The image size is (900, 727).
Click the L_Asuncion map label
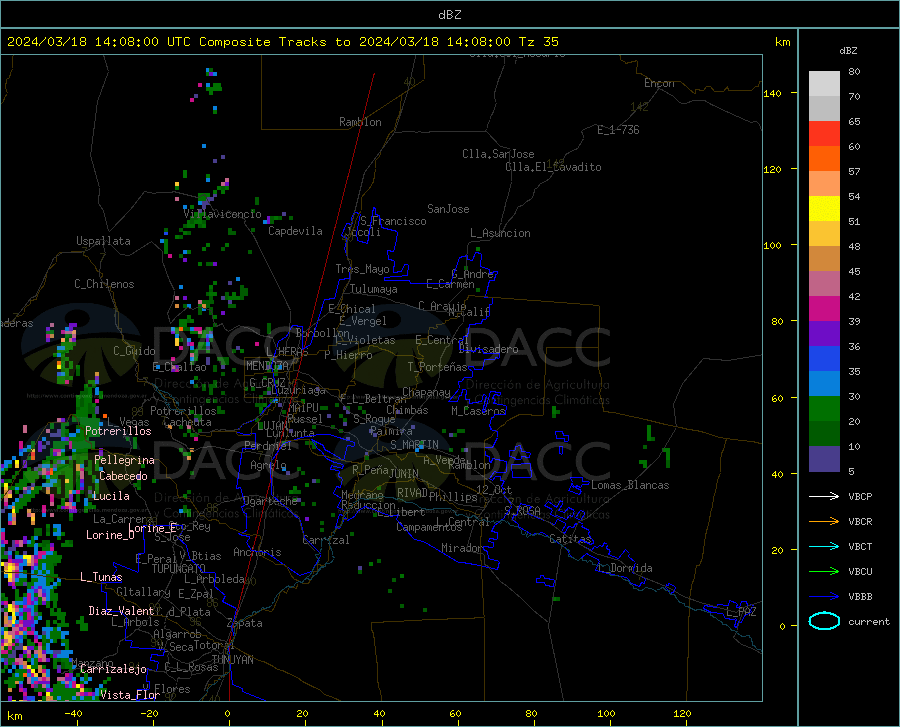(500, 233)
